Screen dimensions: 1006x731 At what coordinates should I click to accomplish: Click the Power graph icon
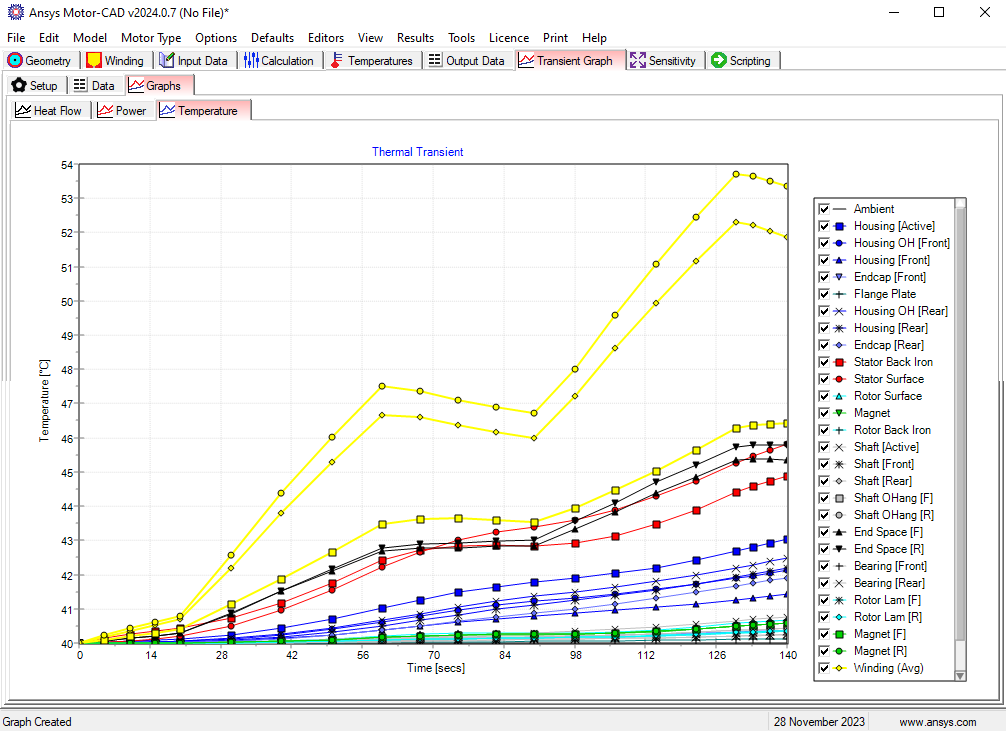click(x=105, y=110)
